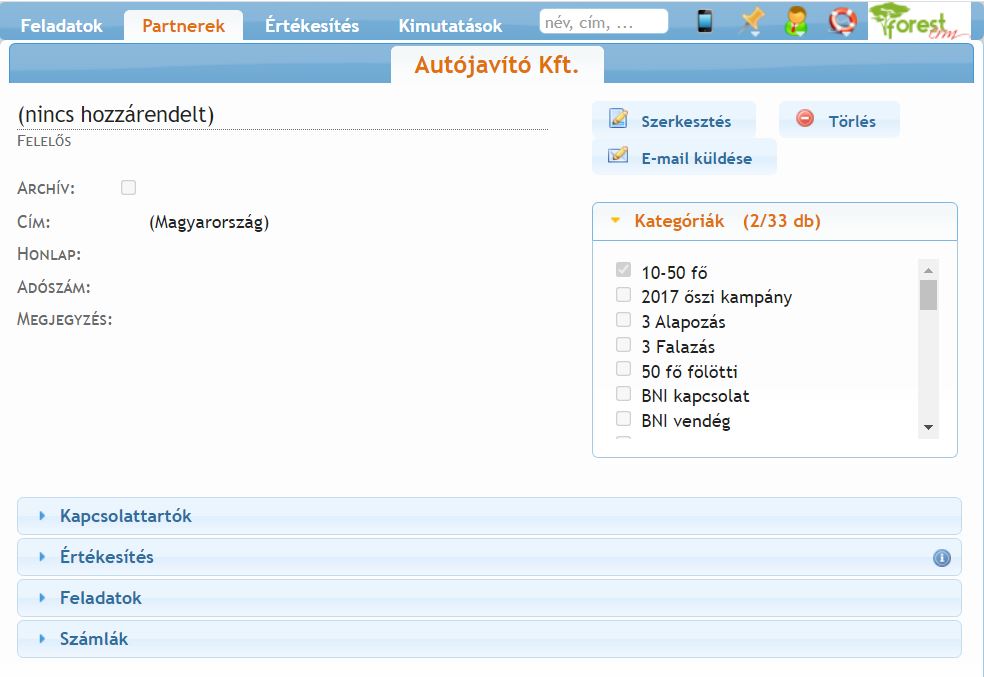Click the Szerkesztés button

tap(674, 121)
